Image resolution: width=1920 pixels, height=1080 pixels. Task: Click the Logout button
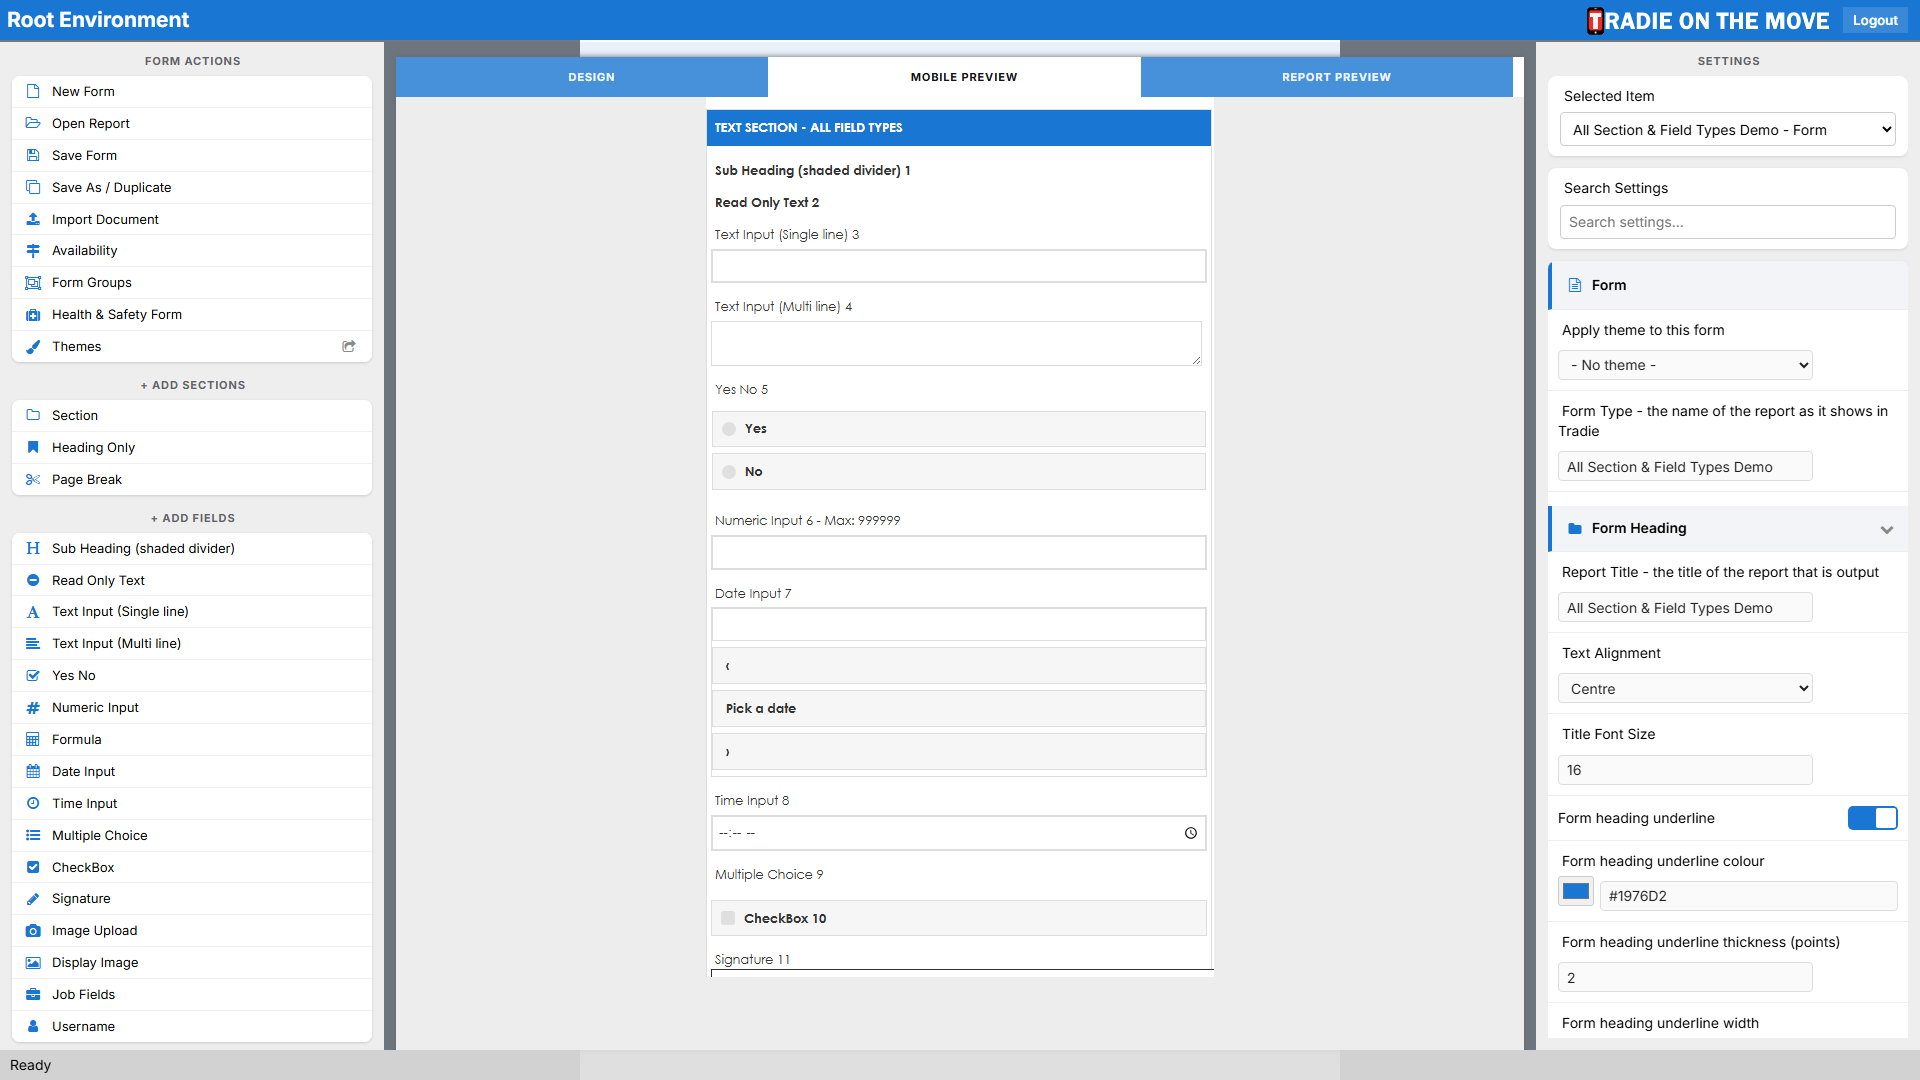(1875, 20)
